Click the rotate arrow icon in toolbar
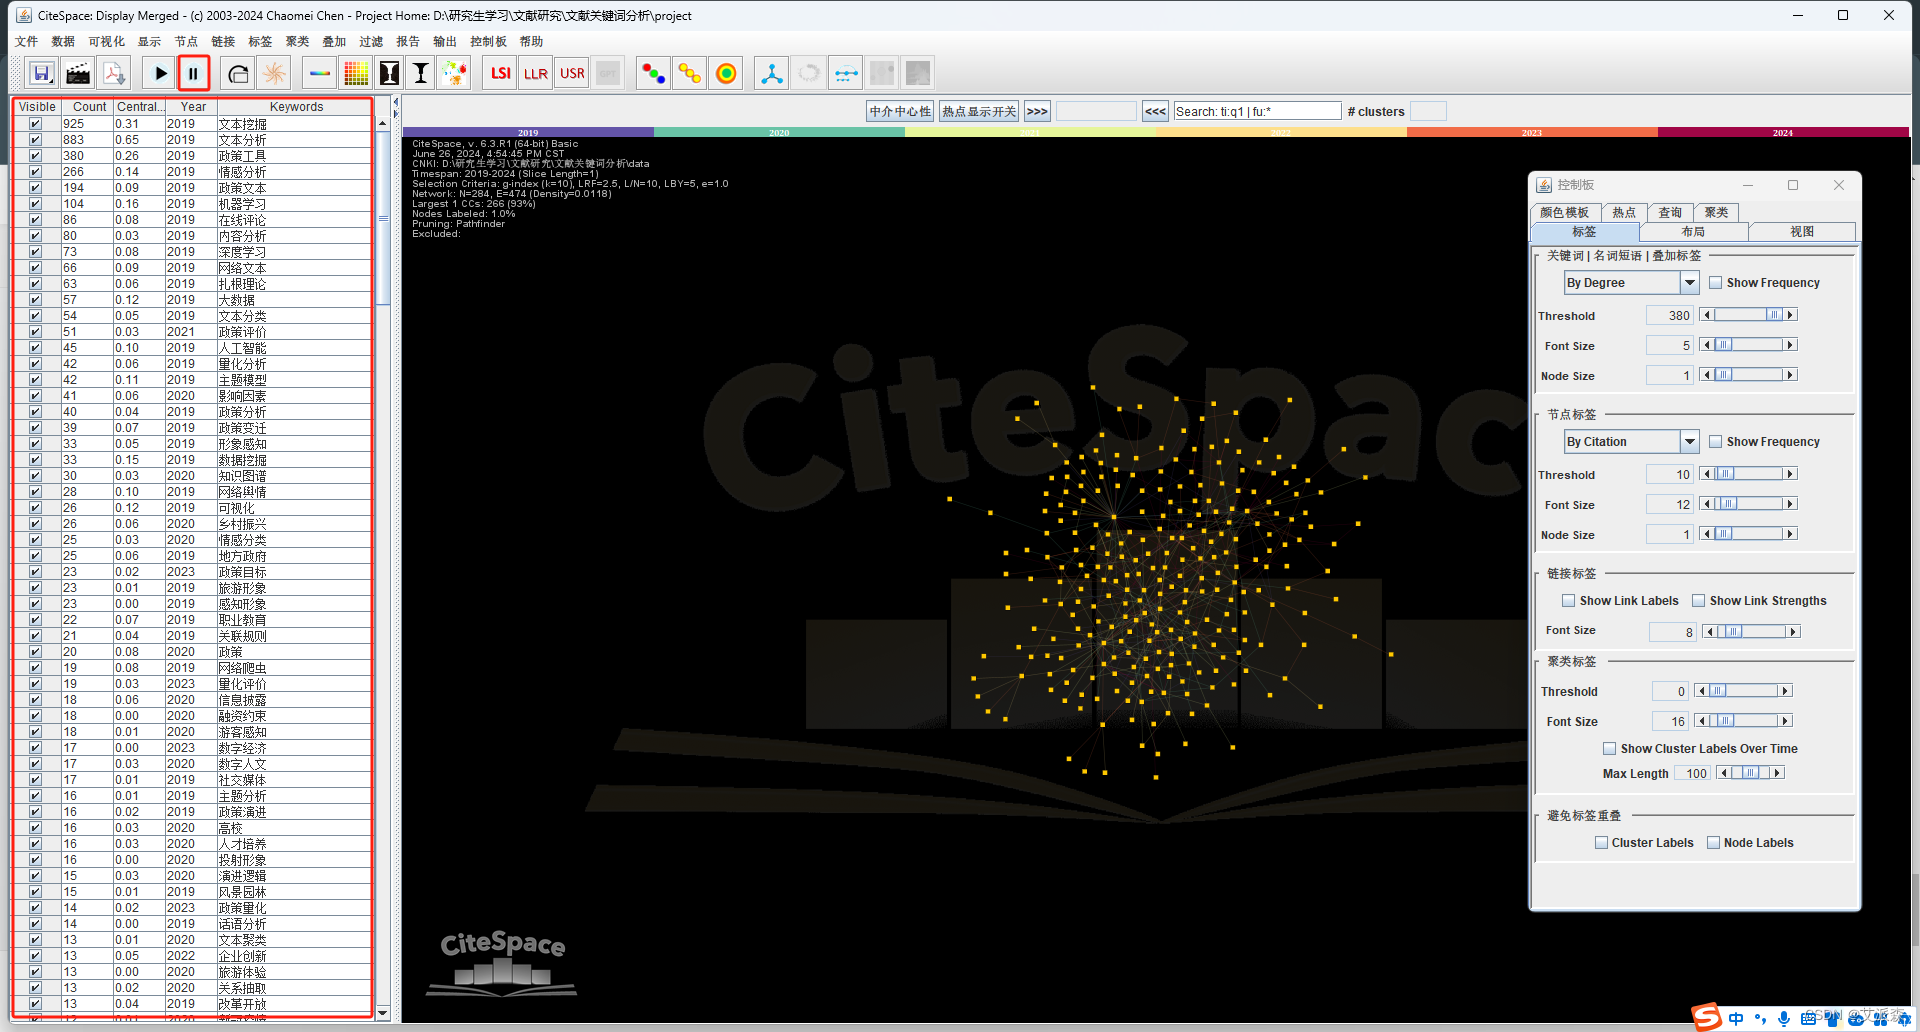1920x1032 pixels. 238,73
